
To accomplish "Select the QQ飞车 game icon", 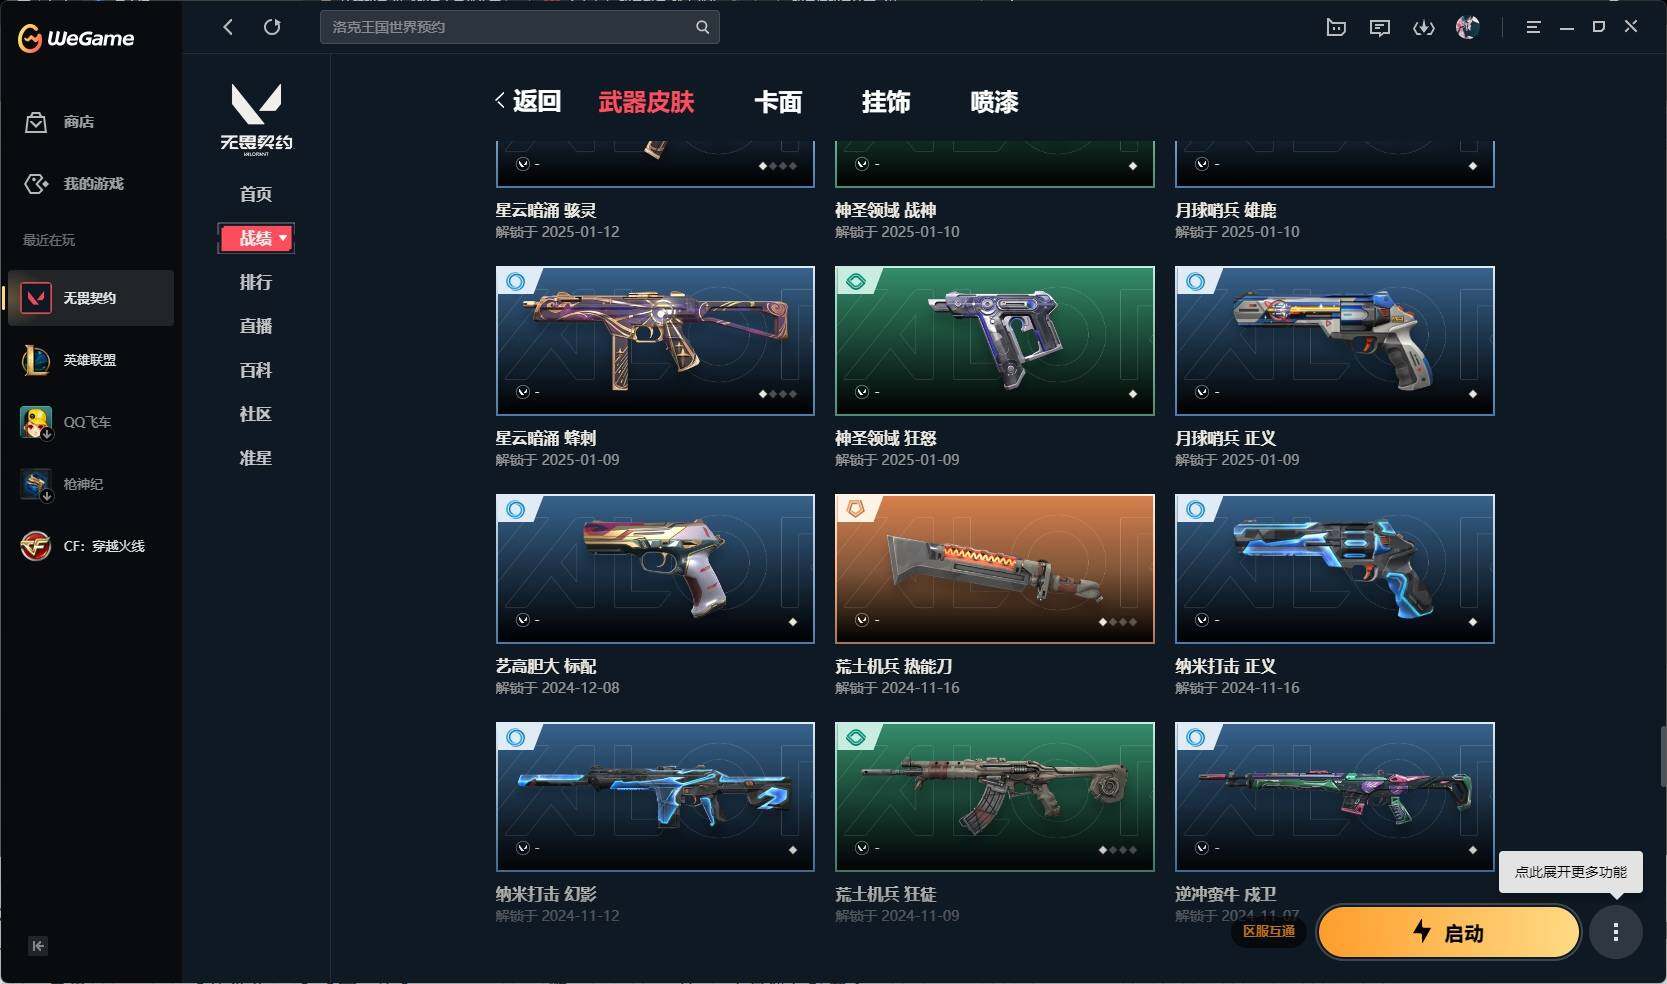I will (x=36, y=422).
